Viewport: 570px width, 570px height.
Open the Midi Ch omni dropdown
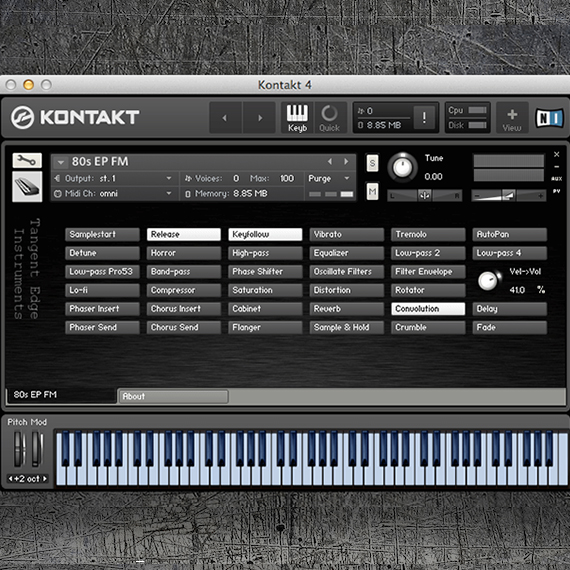pyautogui.click(x=169, y=193)
